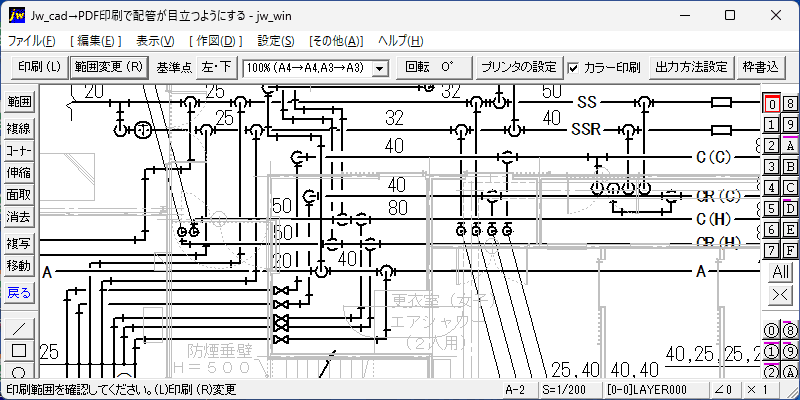Click the 印刷 (L) print button
The image size is (800, 400).
[39, 67]
